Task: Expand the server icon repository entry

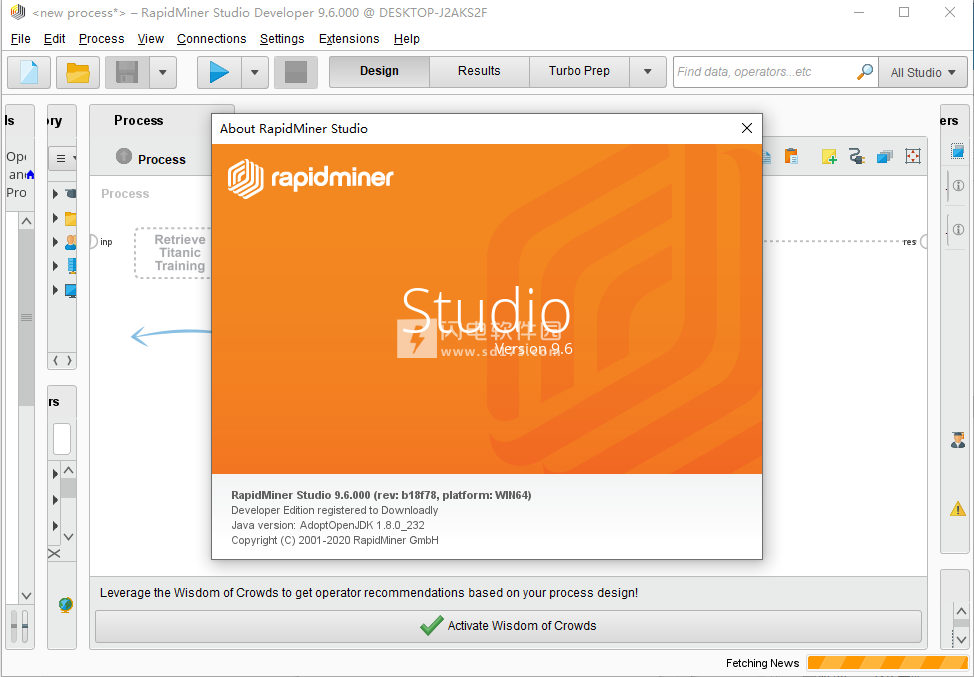Action: tap(55, 266)
